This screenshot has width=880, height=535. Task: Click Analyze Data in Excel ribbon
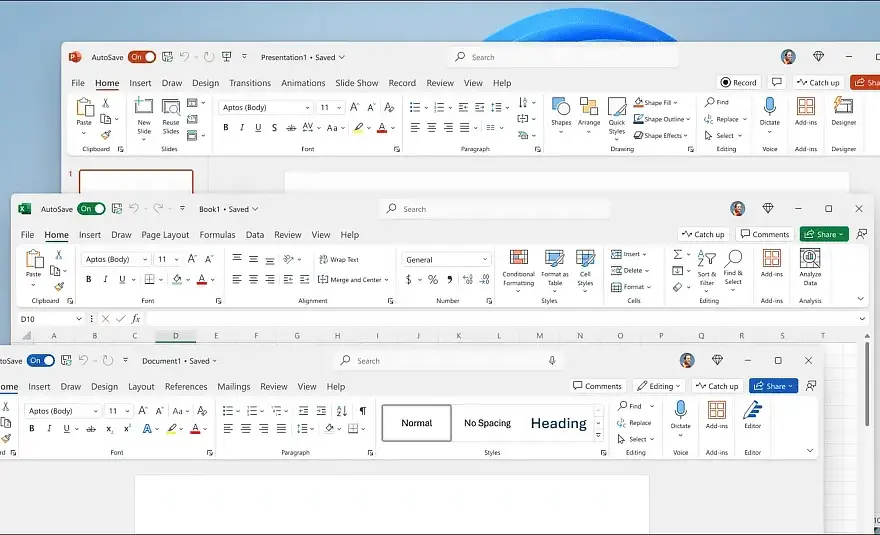[810, 266]
